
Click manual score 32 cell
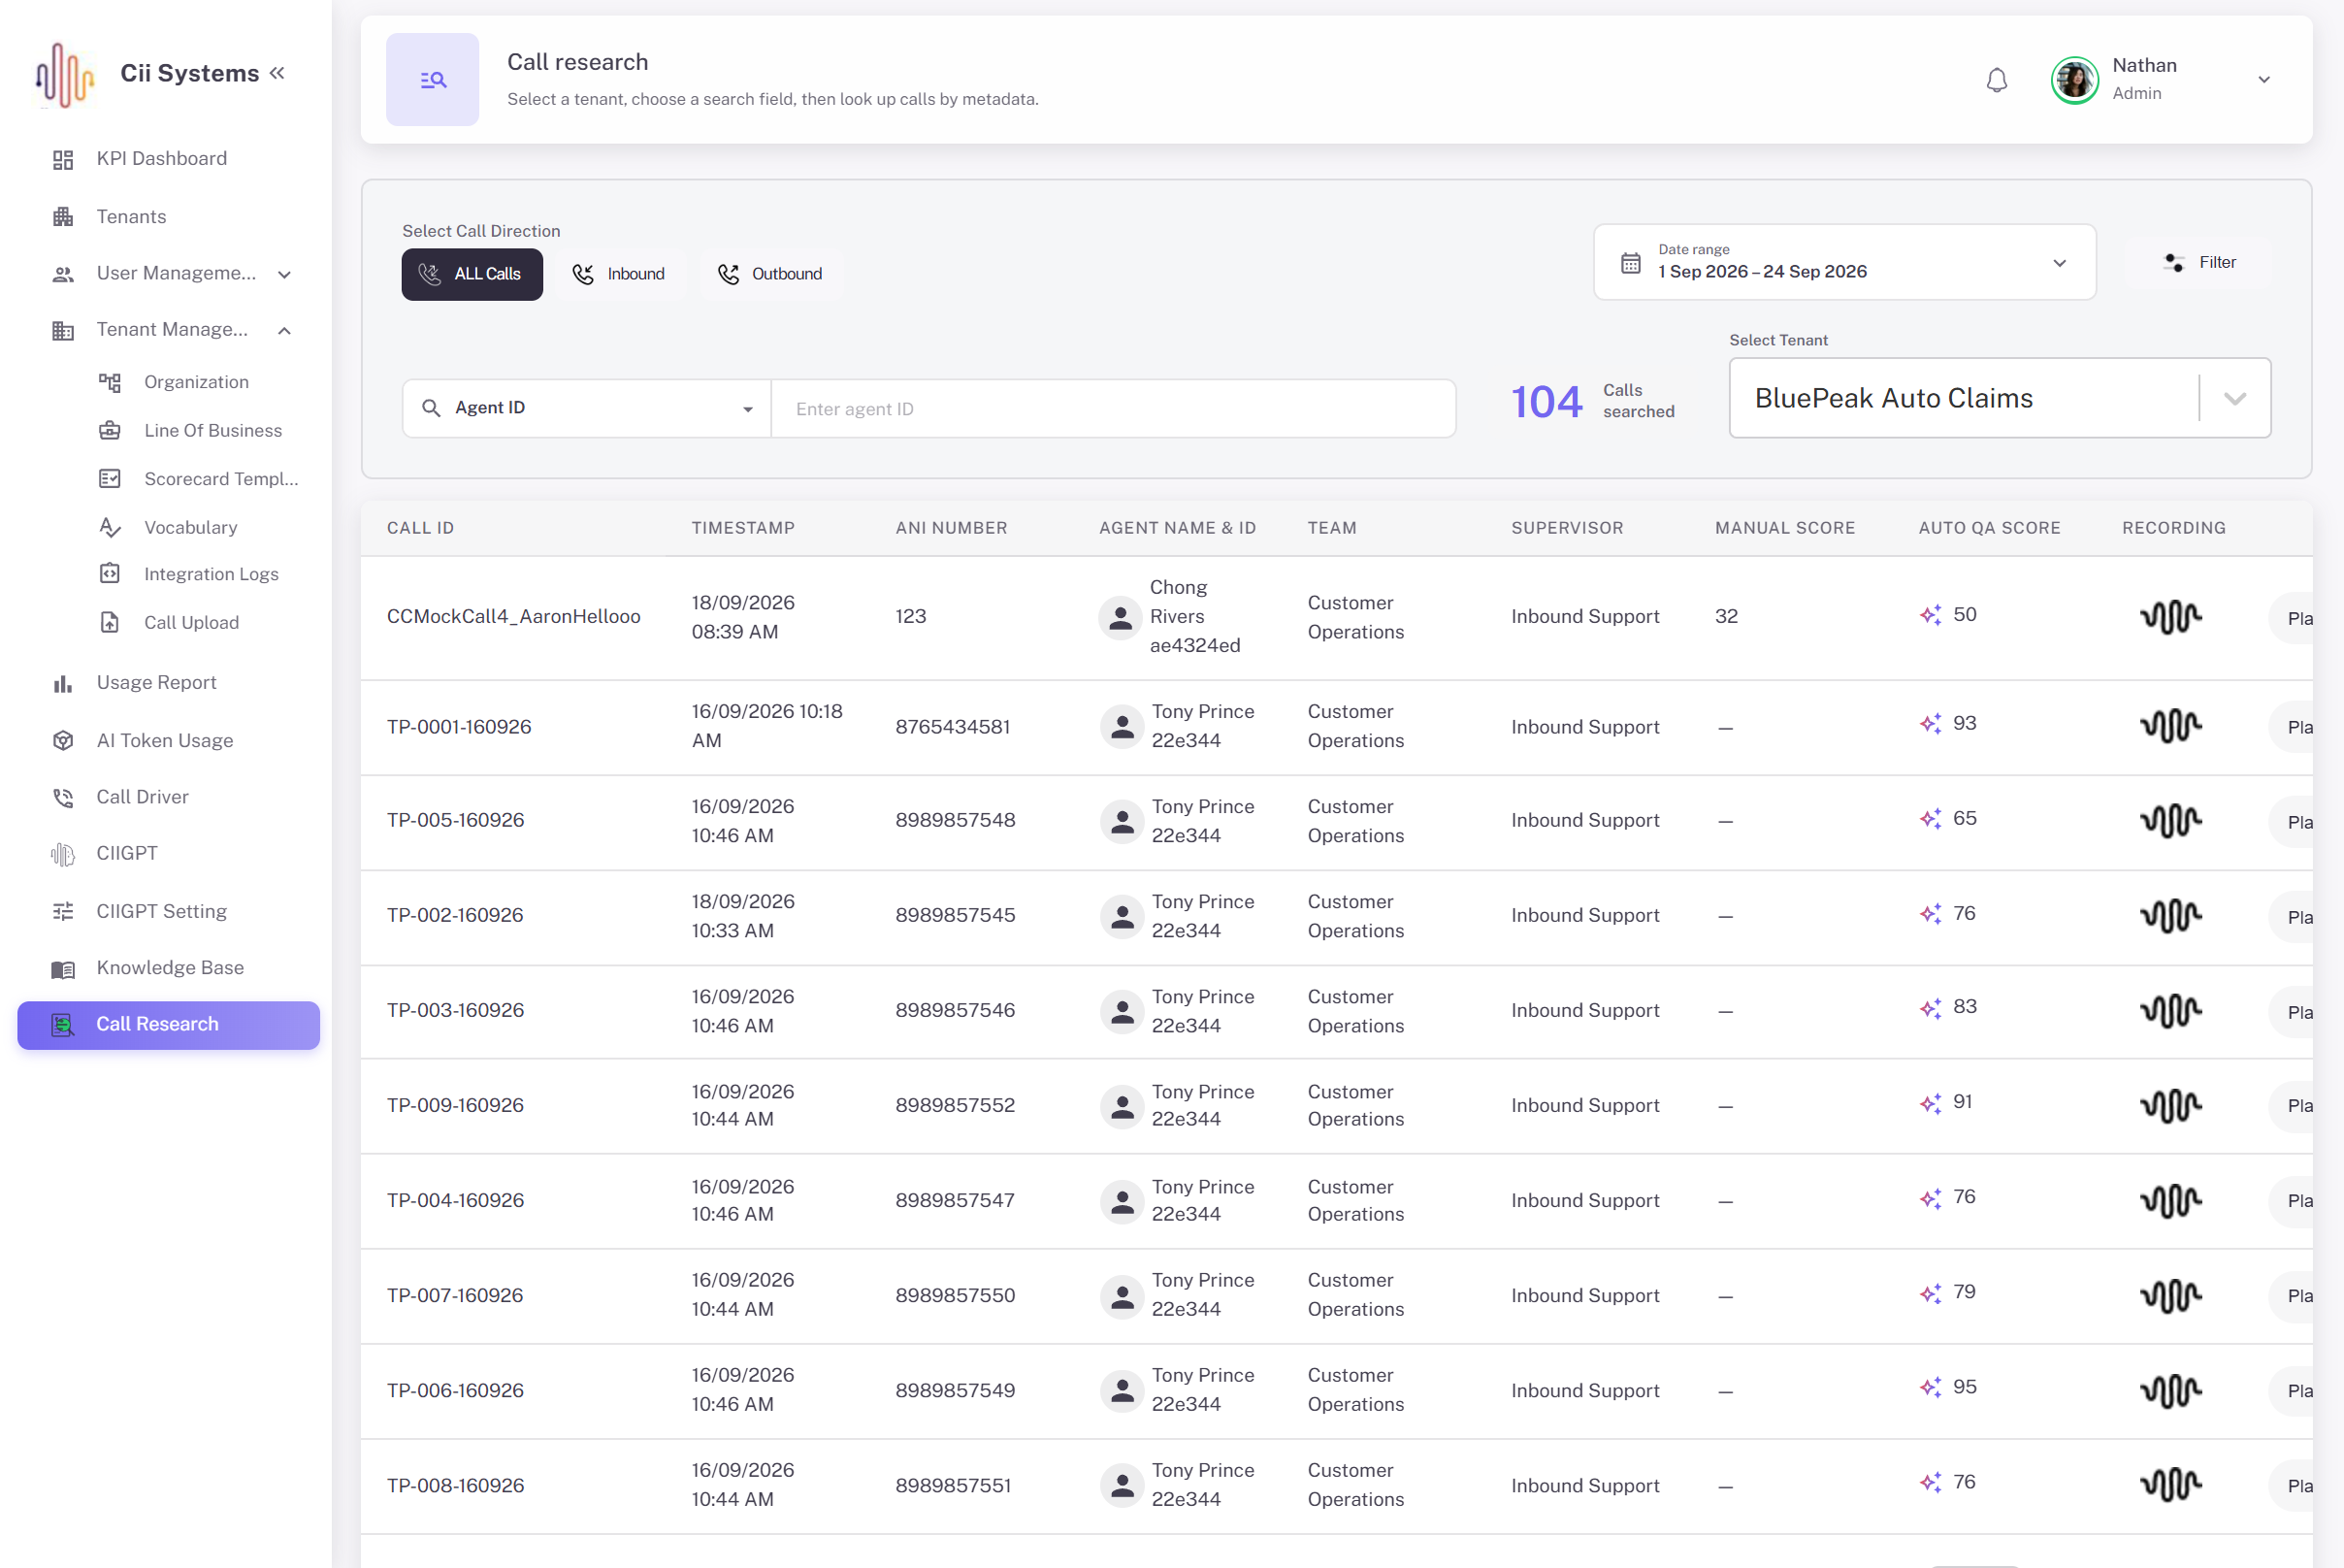[1726, 617]
